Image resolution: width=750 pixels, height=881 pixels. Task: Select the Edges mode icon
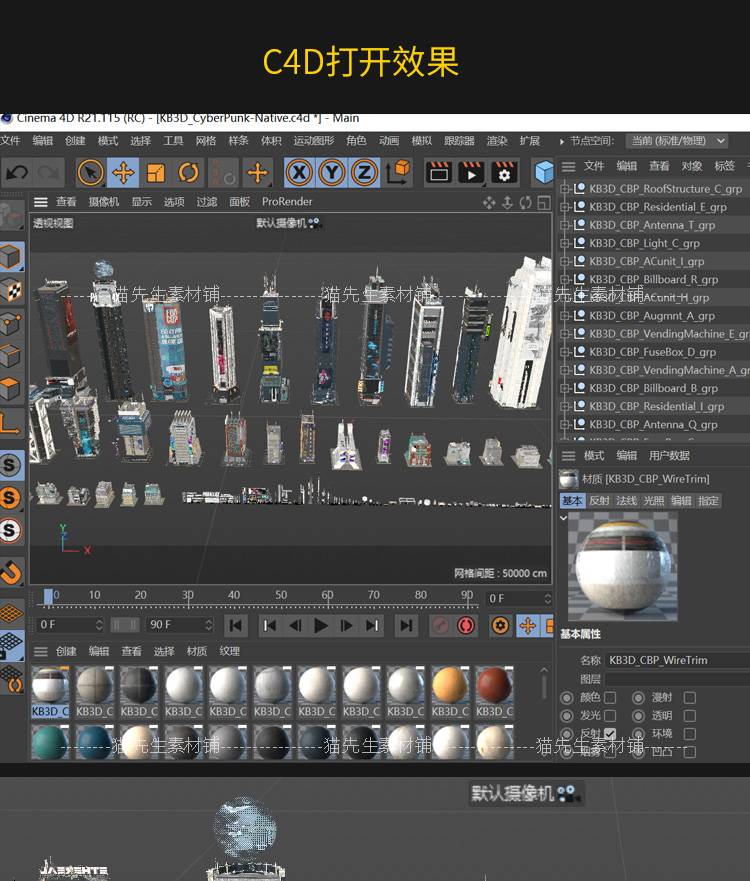(x=11, y=356)
